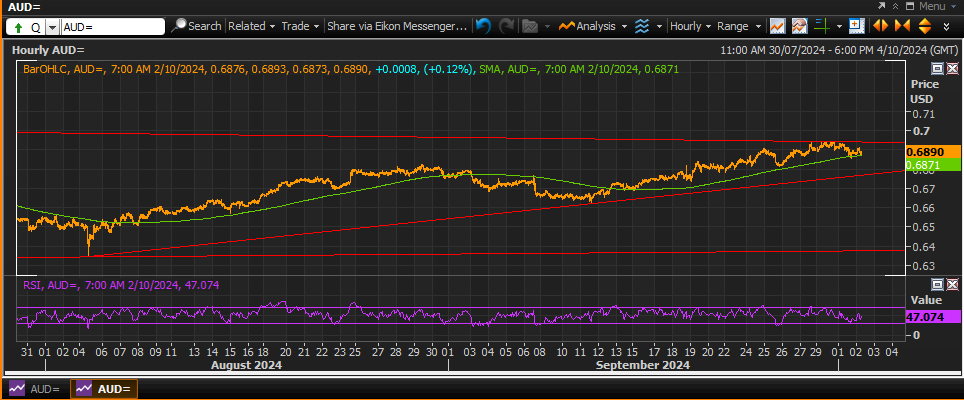Image resolution: width=964 pixels, height=400 pixels.
Task: Maximize the price panel
Action: click(x=938, y=69)
